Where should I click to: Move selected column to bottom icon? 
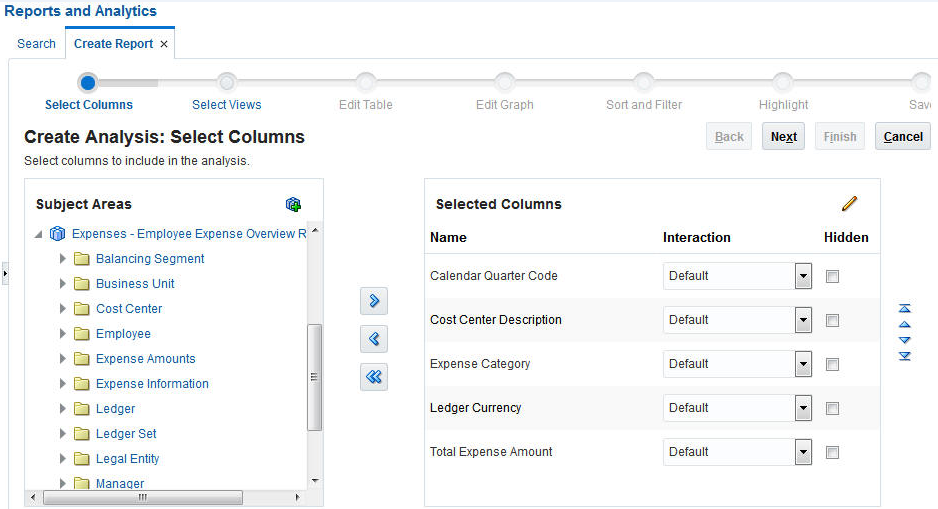(905, 356)
